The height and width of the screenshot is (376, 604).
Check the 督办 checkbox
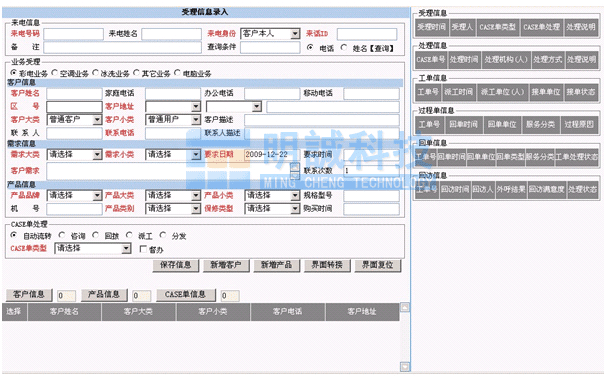pyautogui.click(x=143, y=249)
